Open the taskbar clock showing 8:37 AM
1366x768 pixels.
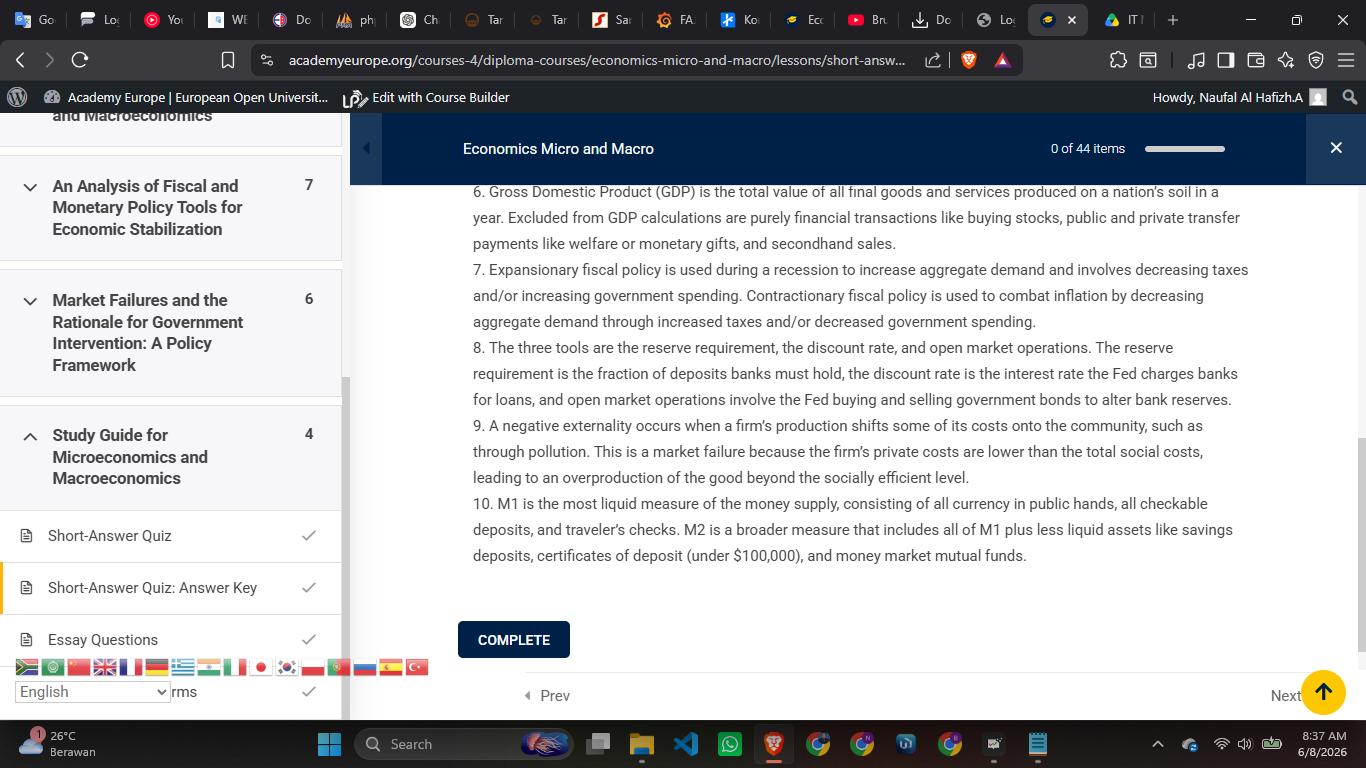pyautogui.click(x=1322, y=744)
